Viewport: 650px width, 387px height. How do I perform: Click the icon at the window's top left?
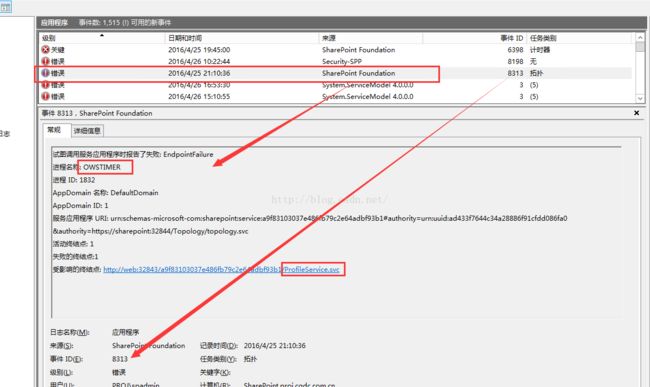pyautogui.click(x=5, y=7)
